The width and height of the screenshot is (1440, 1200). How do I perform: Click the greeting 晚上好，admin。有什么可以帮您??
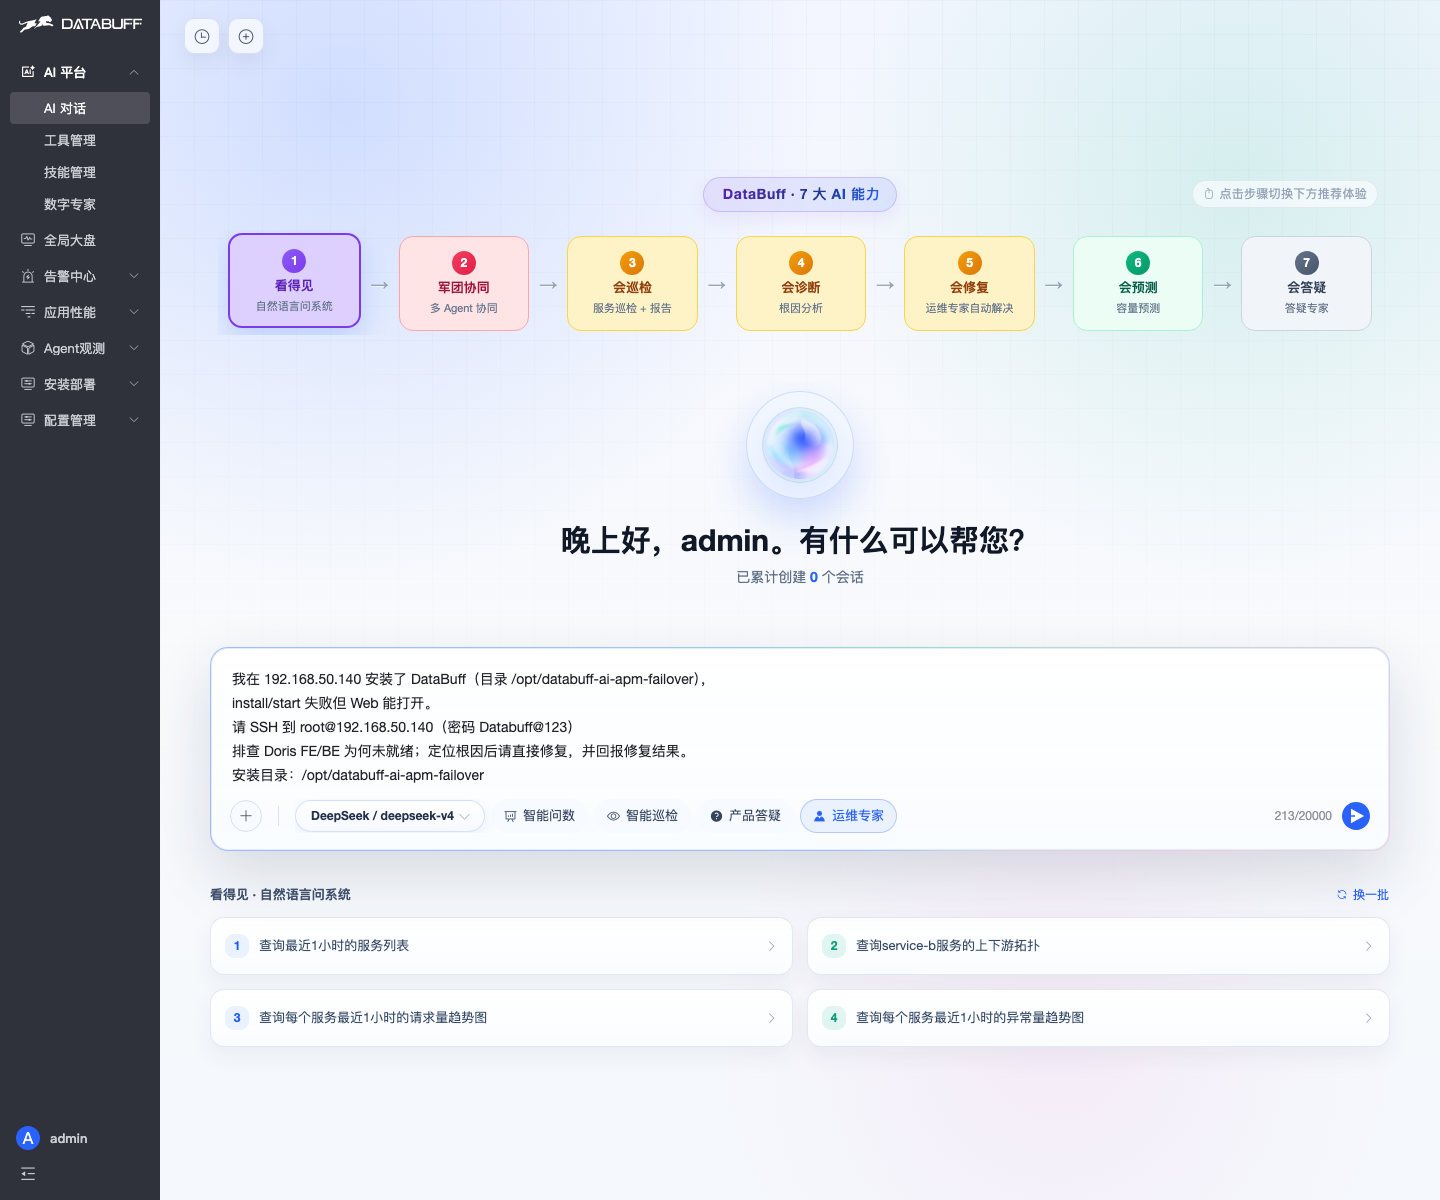(793, 540)
